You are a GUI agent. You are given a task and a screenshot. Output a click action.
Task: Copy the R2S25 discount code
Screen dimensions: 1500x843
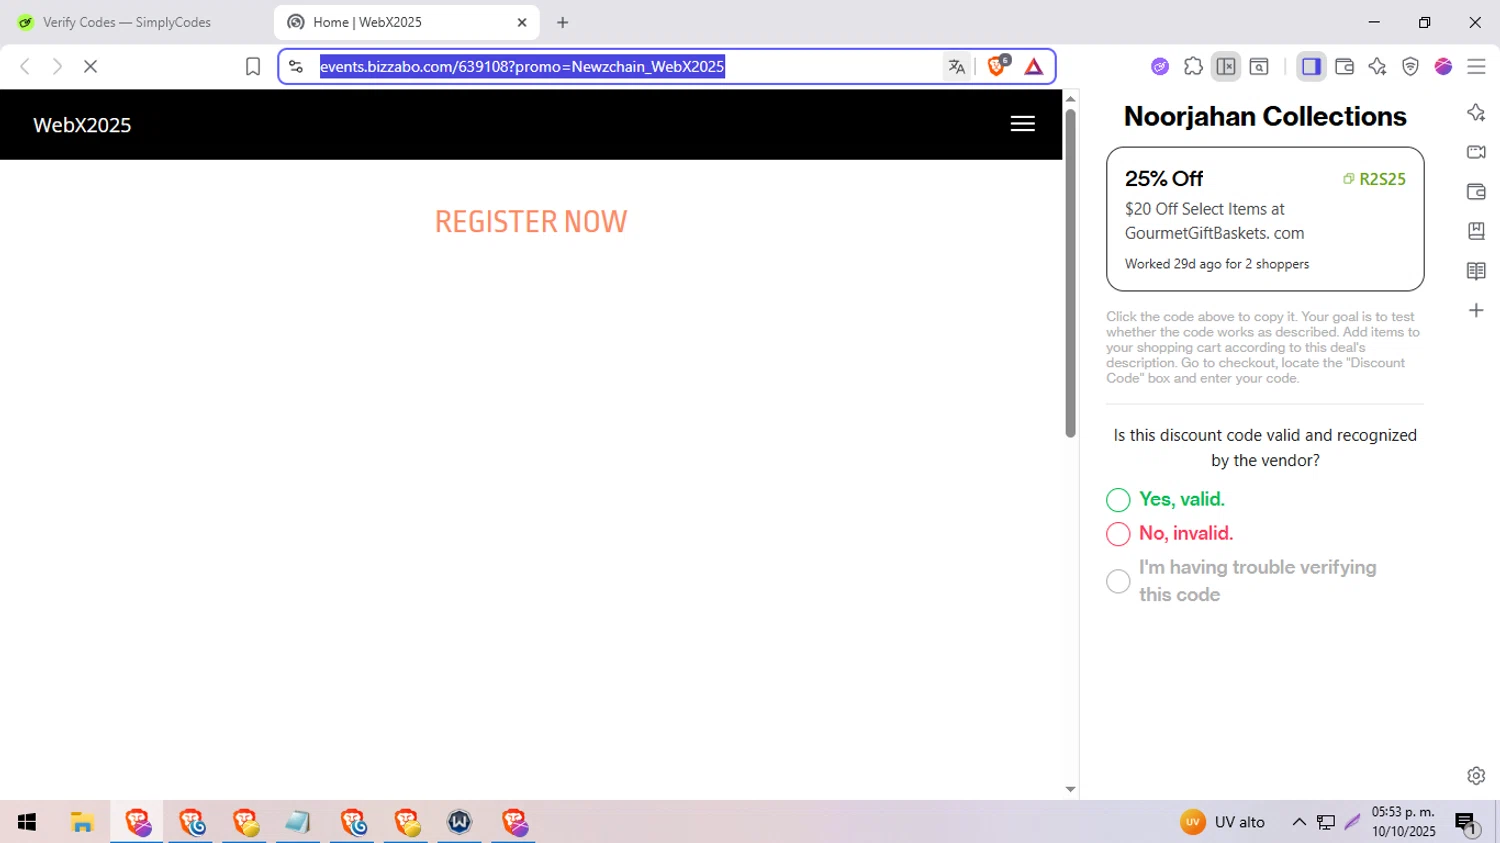point(1374,179)
